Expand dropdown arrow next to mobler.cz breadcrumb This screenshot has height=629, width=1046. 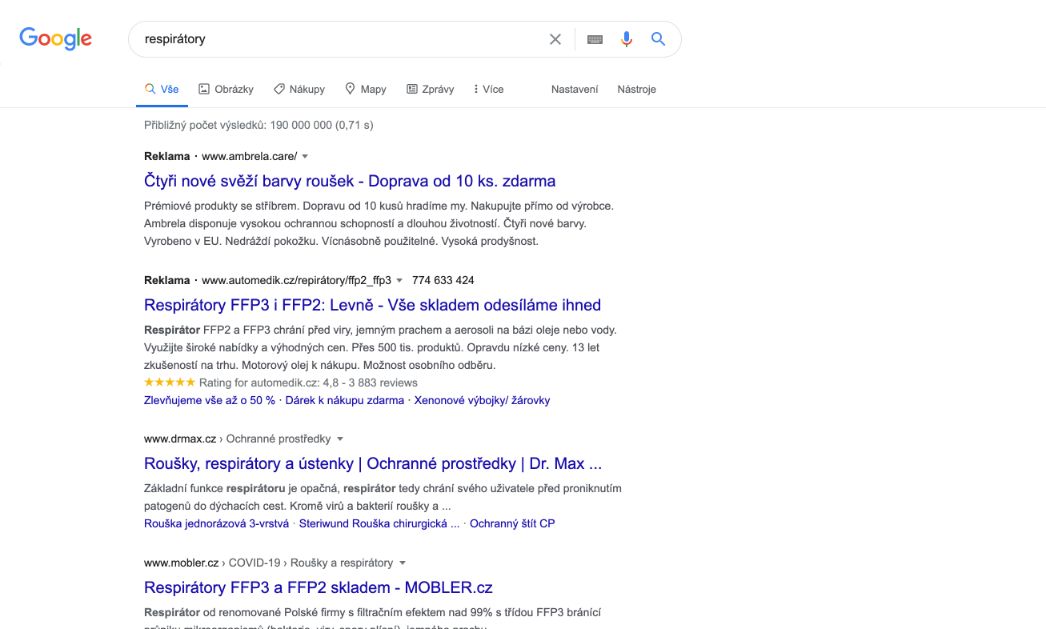pos(402,564)
